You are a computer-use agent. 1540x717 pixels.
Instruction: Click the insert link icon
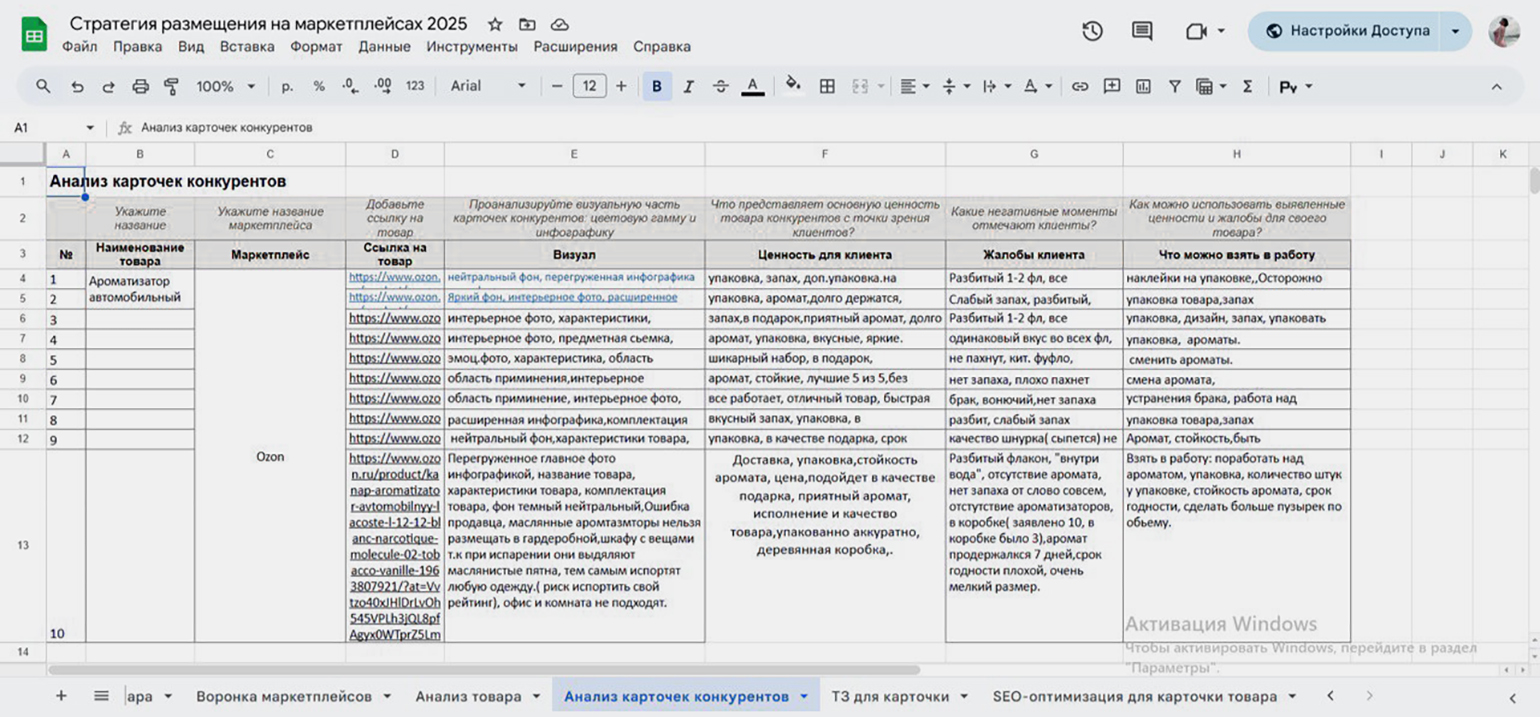click(x=1080, y=87)
